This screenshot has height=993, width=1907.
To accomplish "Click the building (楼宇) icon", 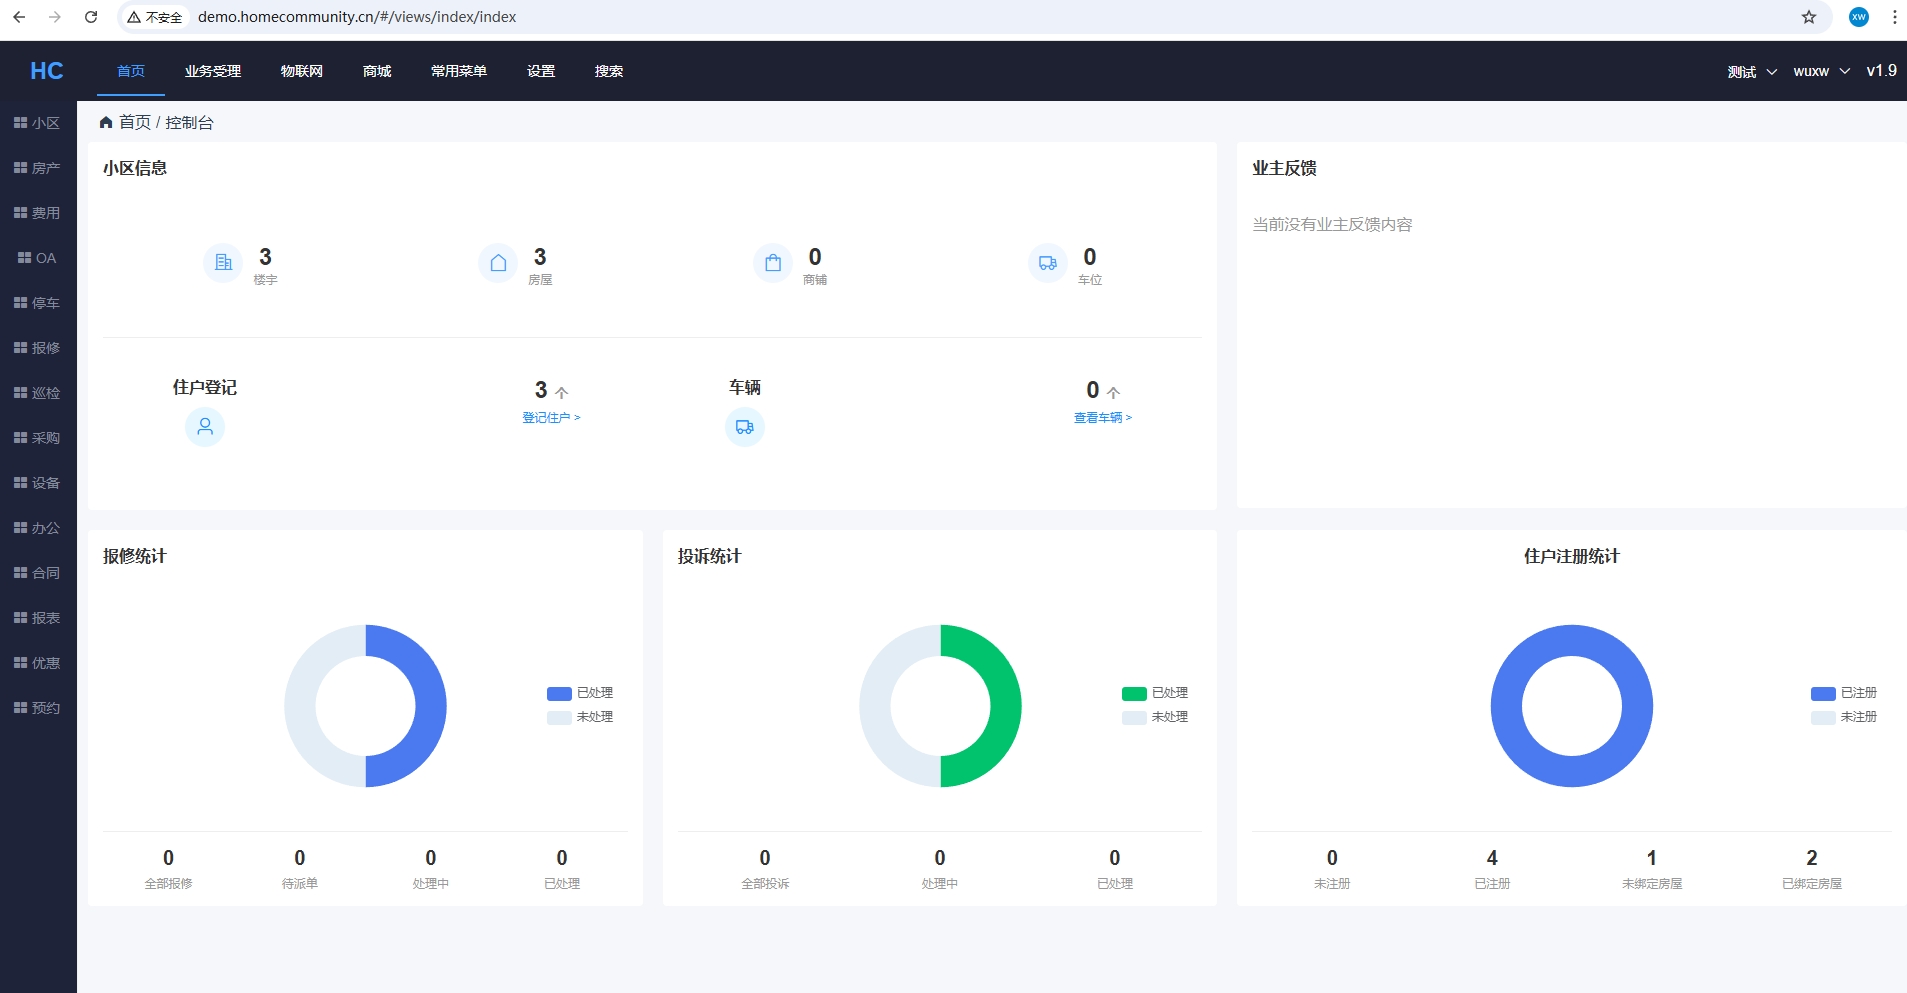I will 223,263.
